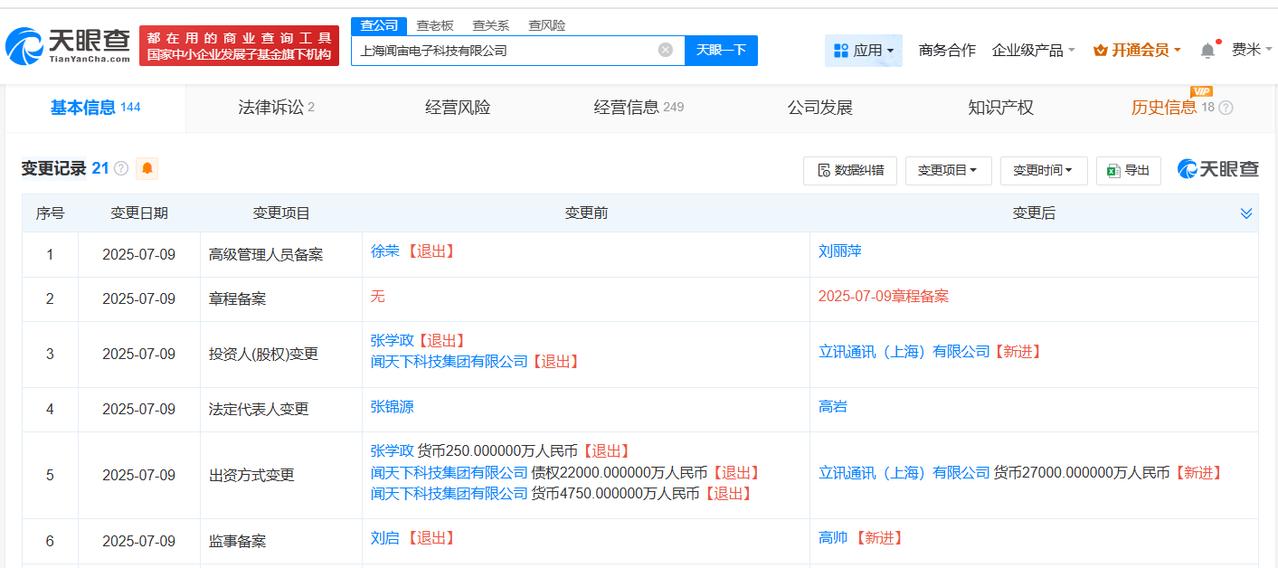Clear the search box with the X icon
The height and width of the screenshot is (568, 1278).
click(665, 50)
